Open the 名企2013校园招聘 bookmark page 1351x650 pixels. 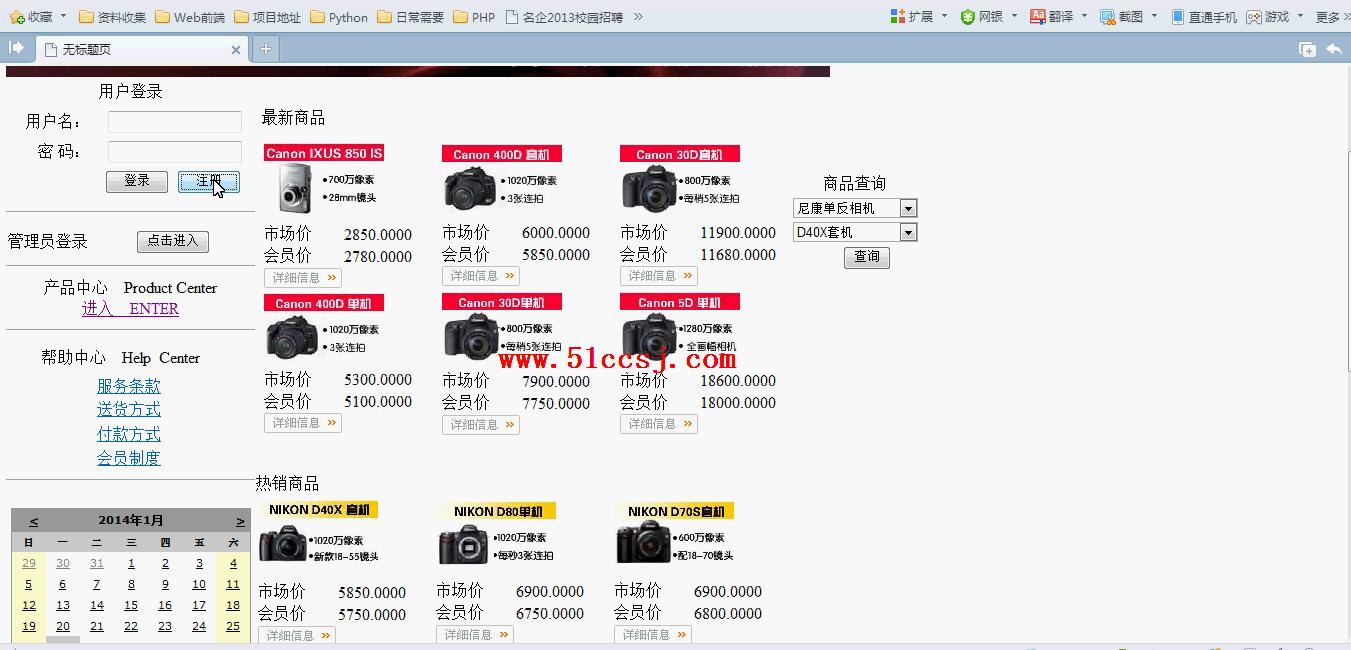[x=564, y=17]
